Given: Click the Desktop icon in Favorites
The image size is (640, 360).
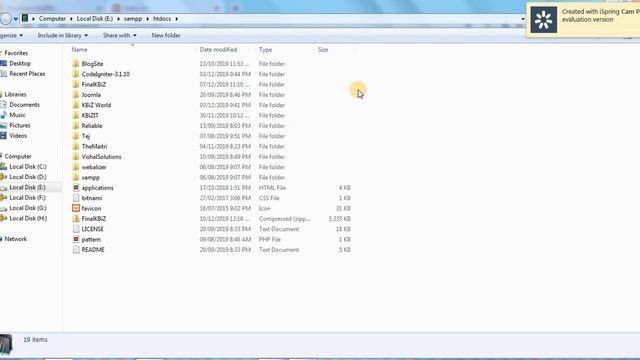Looking at the screenshot, I should click(4, 63).
